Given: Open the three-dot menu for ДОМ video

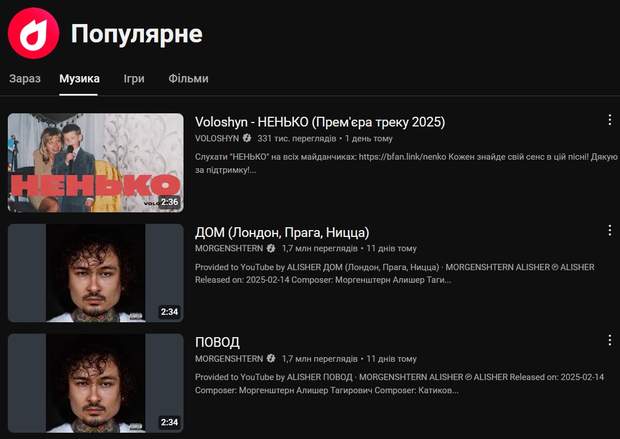Looking at the screenshot, I should coord(610,231).
